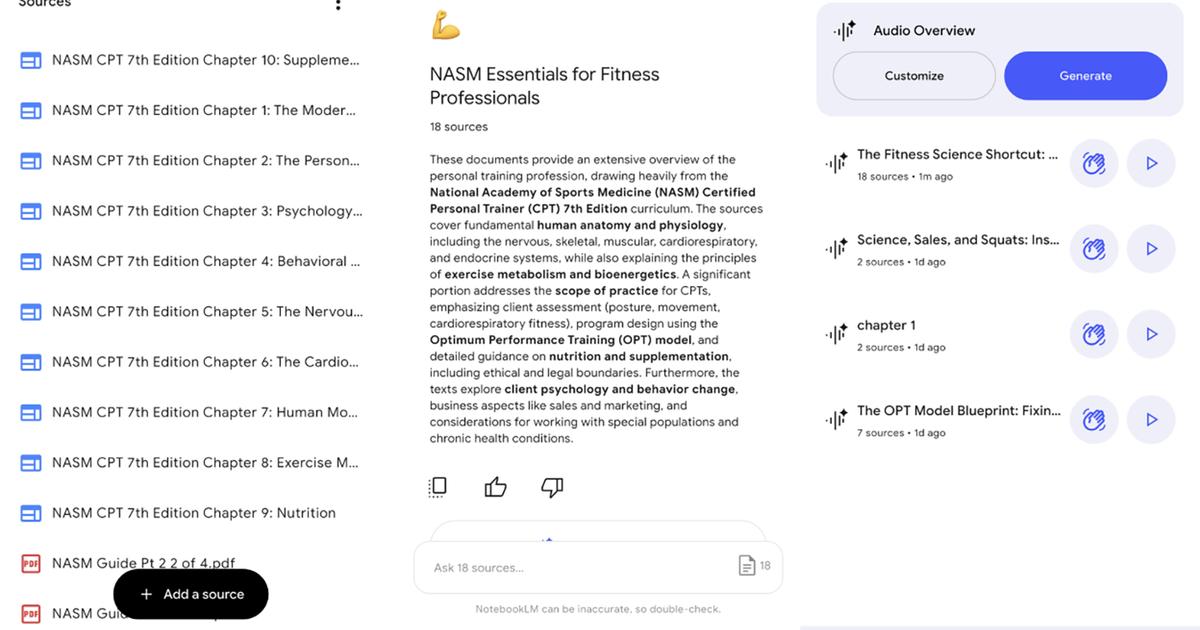Play the chapter 1 audio overview
The width and height of the screenshot is (1200, 630).
1151,334
